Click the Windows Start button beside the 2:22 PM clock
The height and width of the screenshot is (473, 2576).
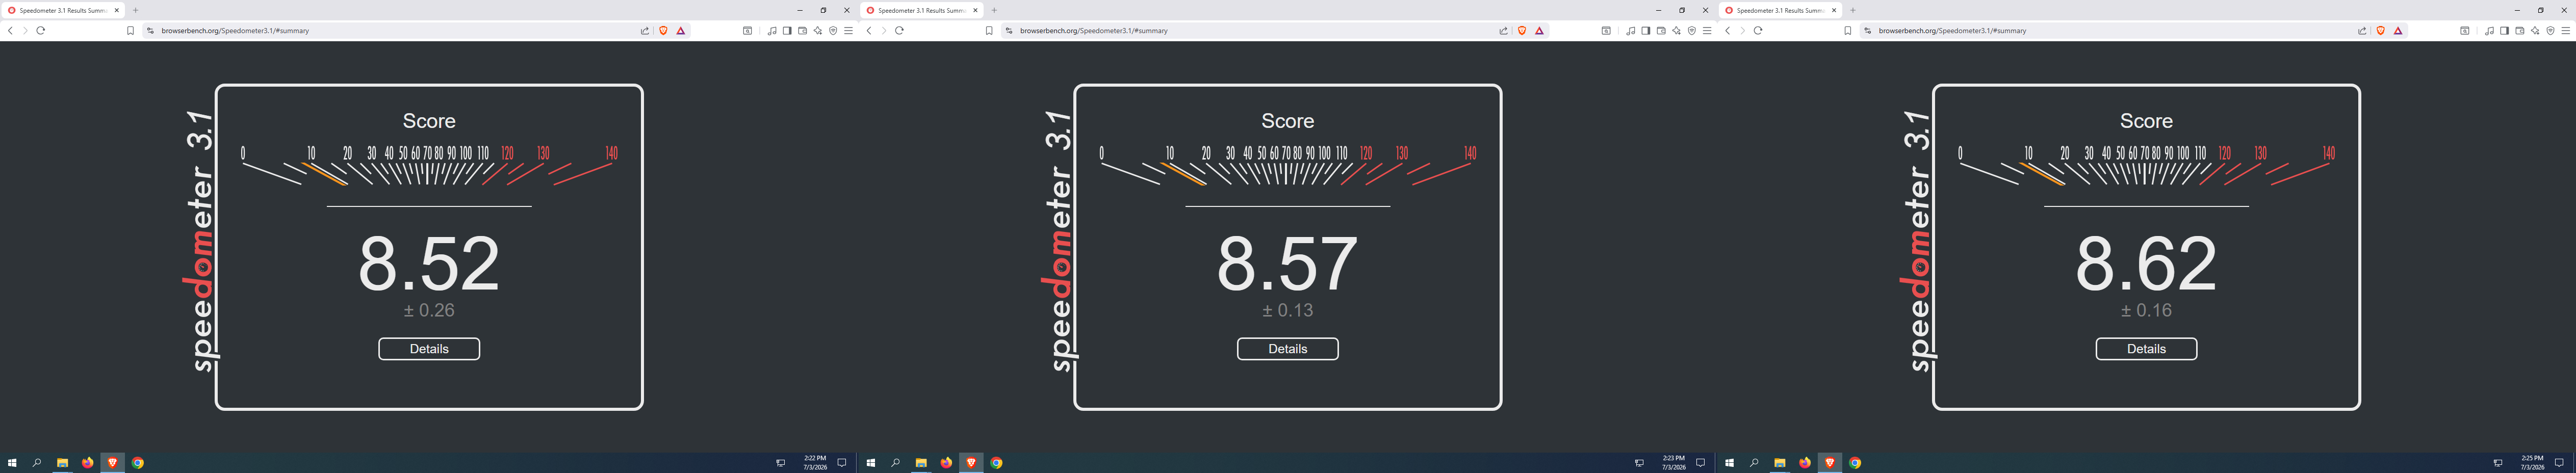[13, 463]
